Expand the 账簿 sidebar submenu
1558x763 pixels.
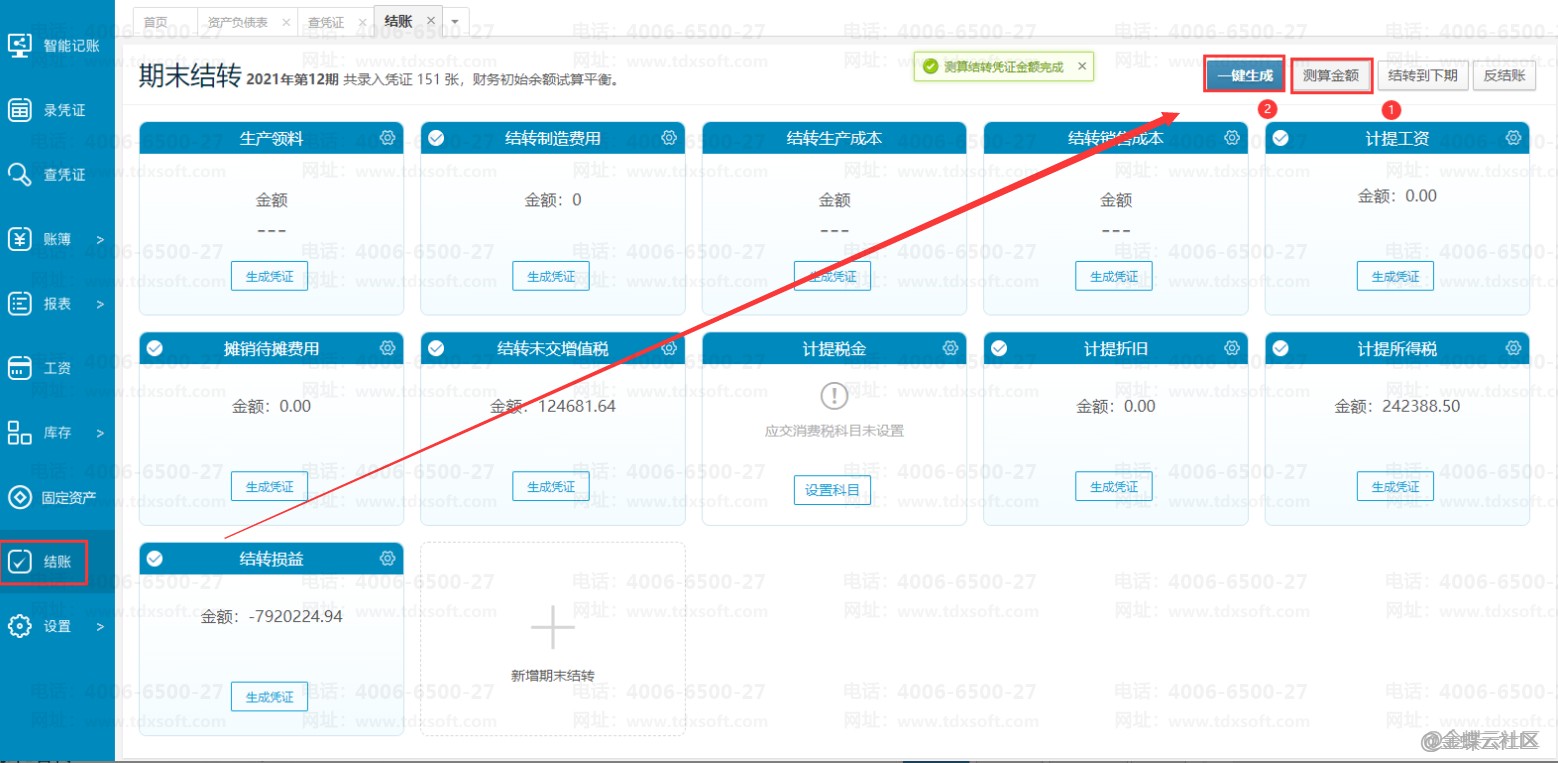pos(99,240)
